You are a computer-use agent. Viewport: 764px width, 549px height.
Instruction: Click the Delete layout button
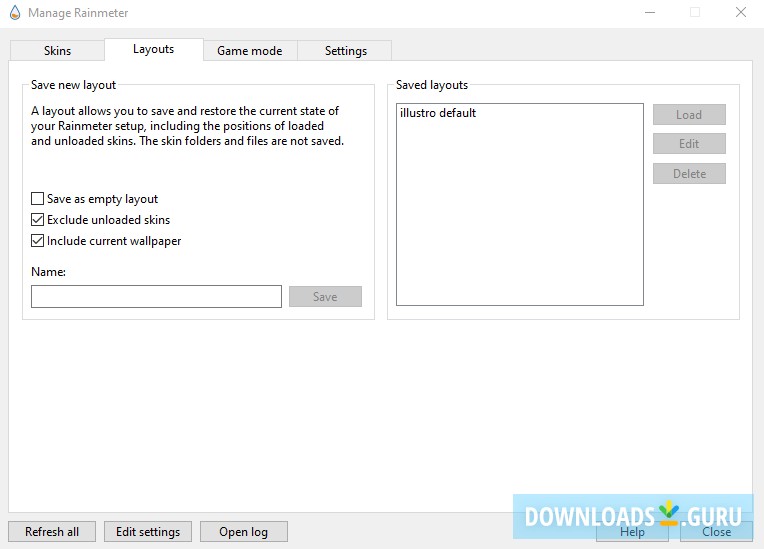click(x=689, y=174)
